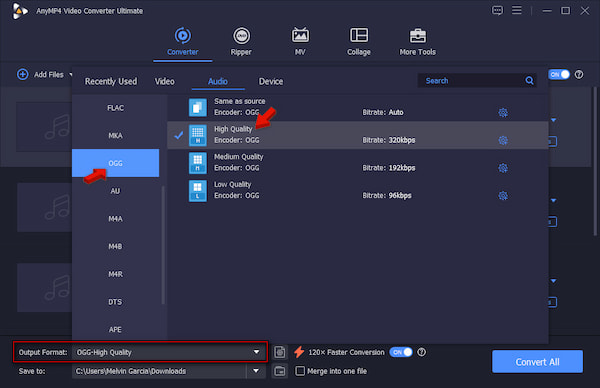
Task: Select FLAC audio format
Action: pyautogui.click(x=116, y=108)
